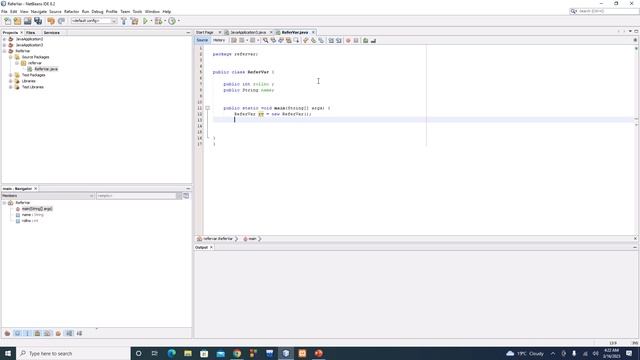Click the Save All toolbar icon
640x360 pixels.
pos(38,21)
